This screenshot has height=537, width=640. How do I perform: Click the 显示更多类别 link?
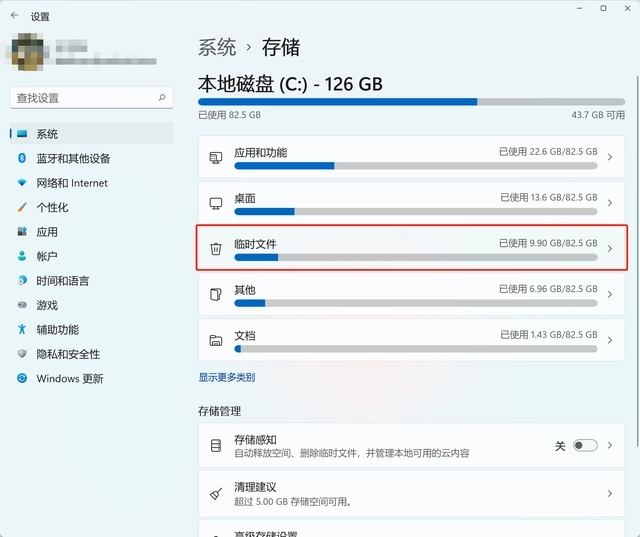point(227,377)
